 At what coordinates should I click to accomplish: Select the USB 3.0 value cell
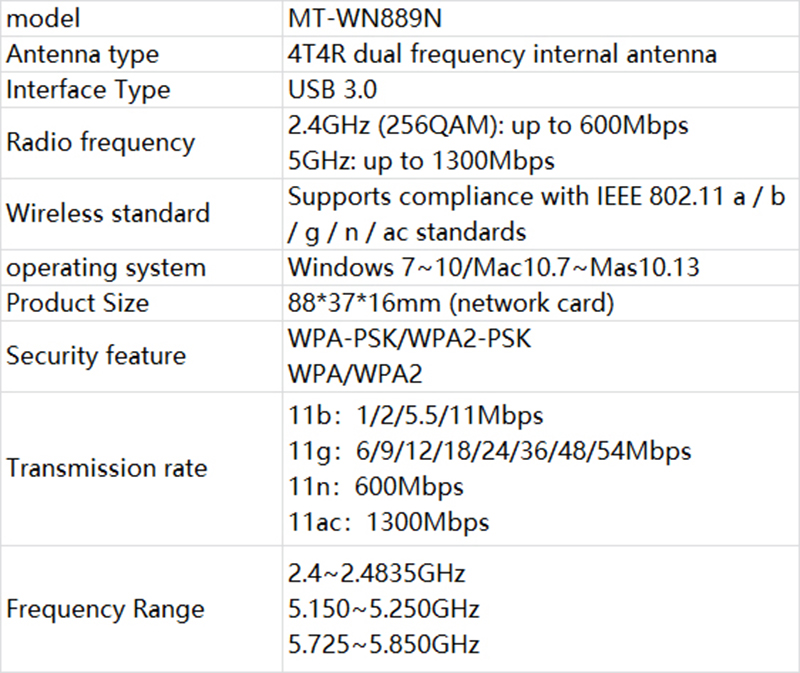(x=331, y=90)
